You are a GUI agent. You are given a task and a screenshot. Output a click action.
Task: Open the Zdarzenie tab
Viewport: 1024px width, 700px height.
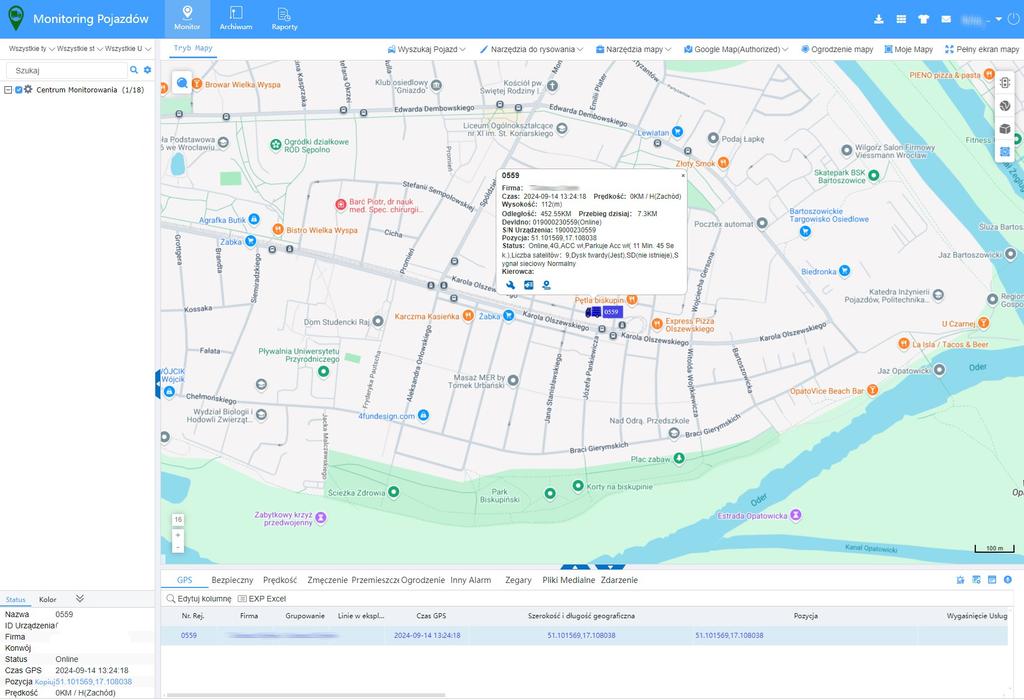click(619, 580)
